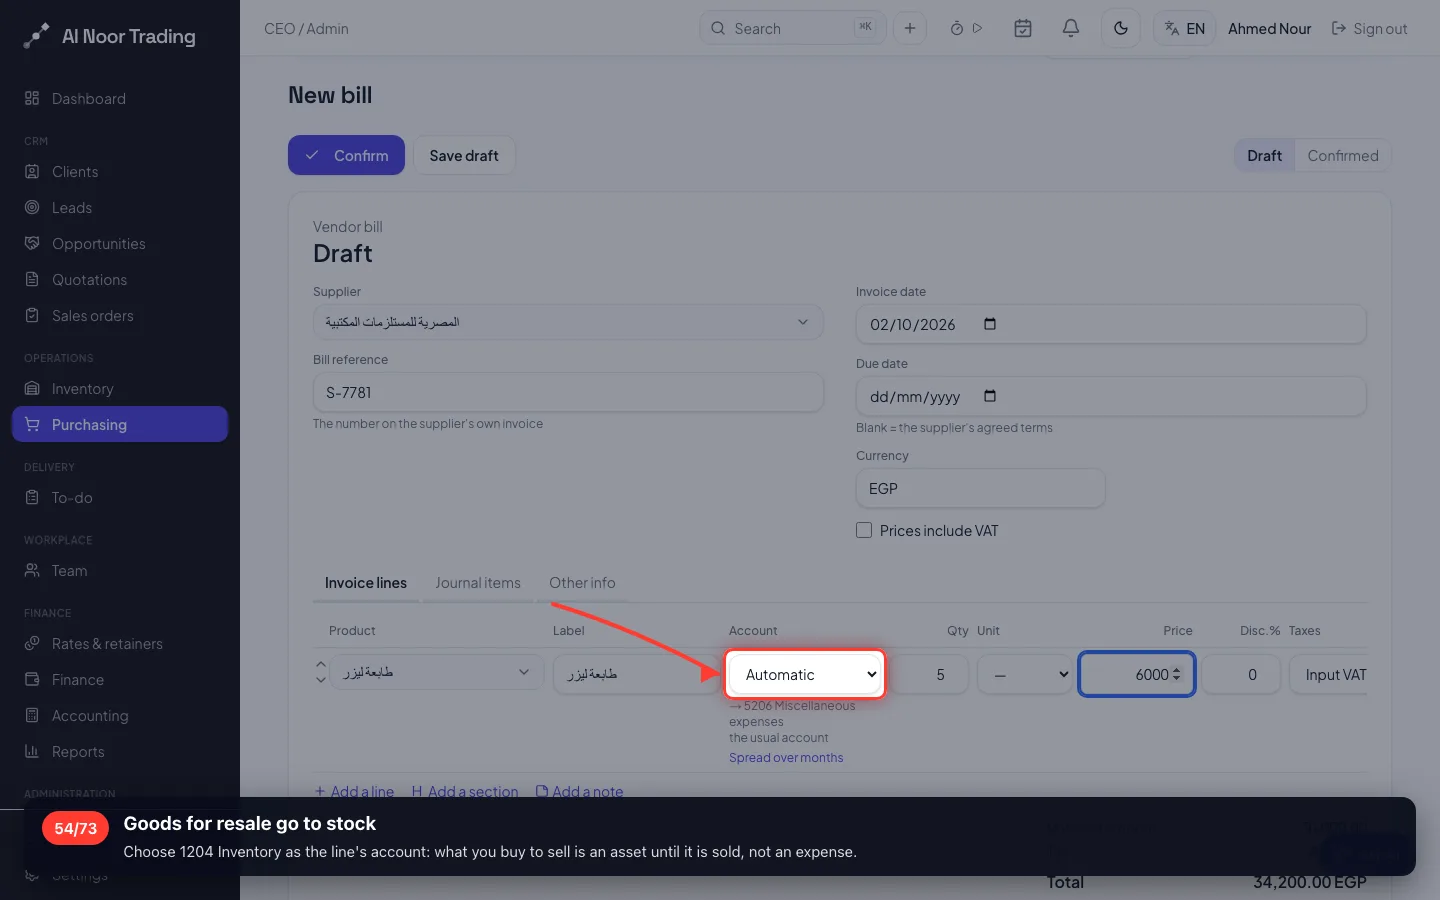Screen dimensions: 1440x900
Task: Click the Sign out link
Action: tap(1369, 28)
